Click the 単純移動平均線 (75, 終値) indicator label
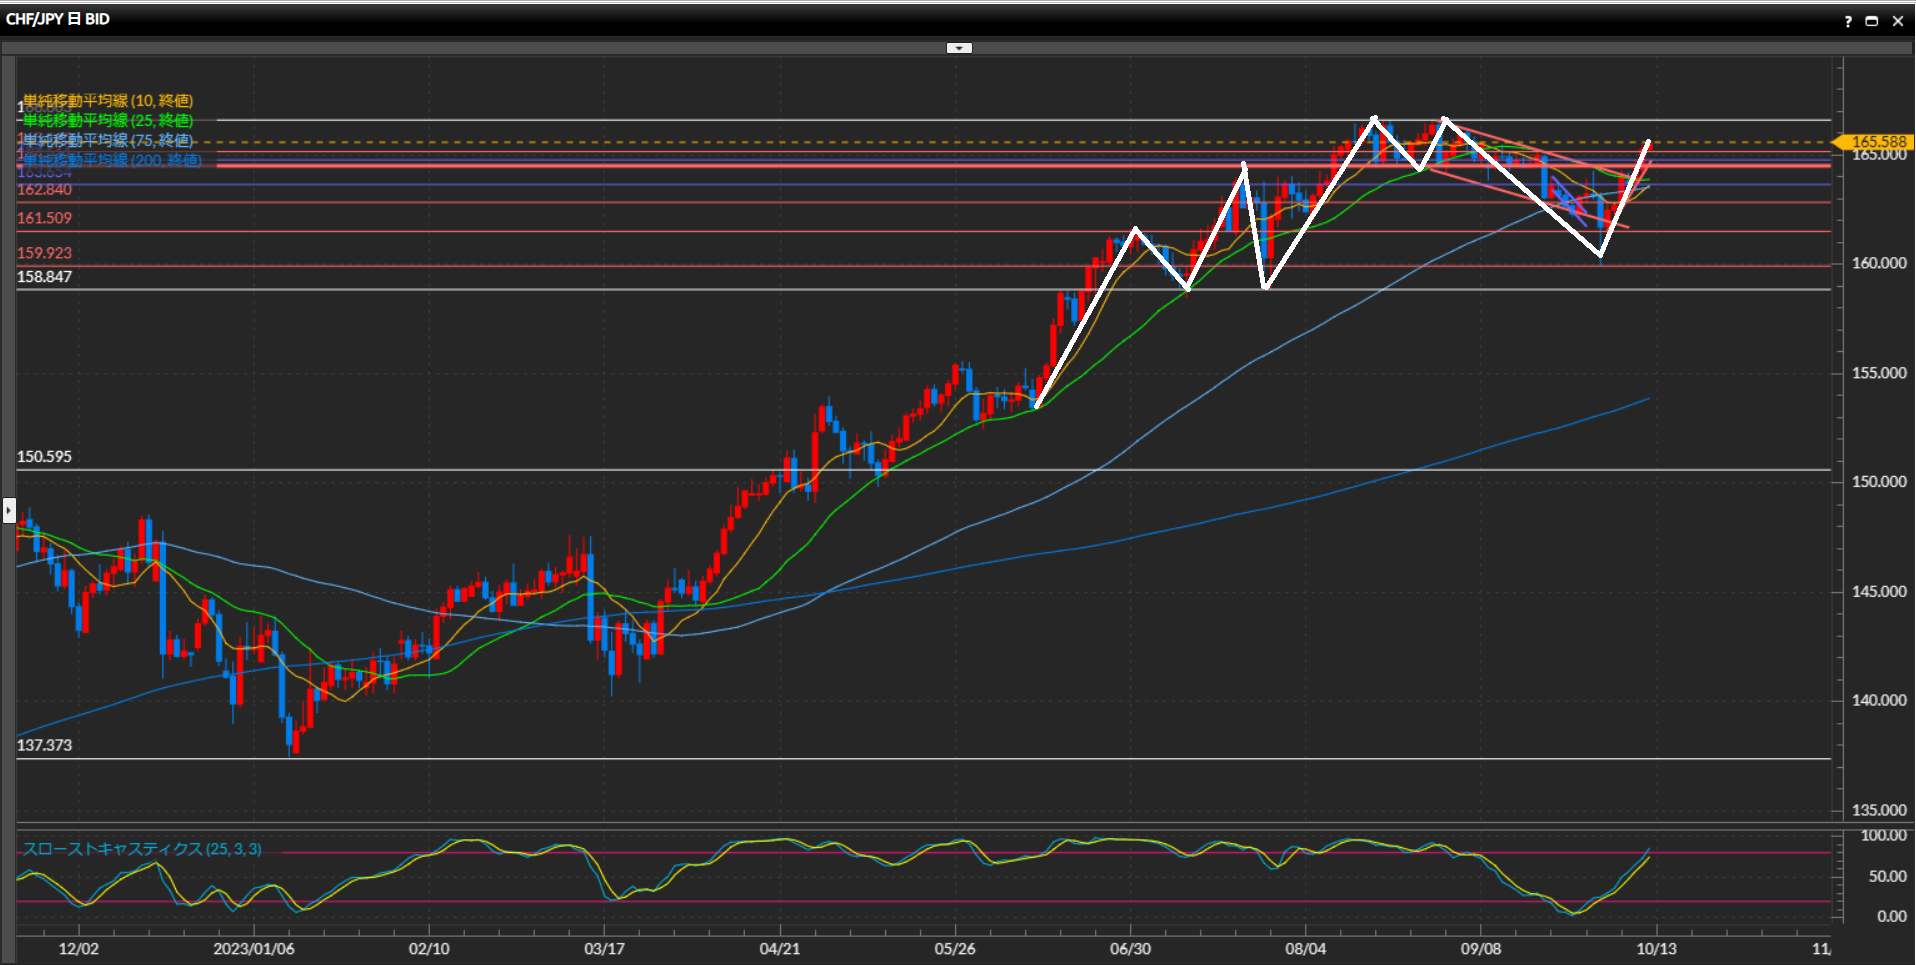This screenshot has height=965, width=1916. point(108,140)
